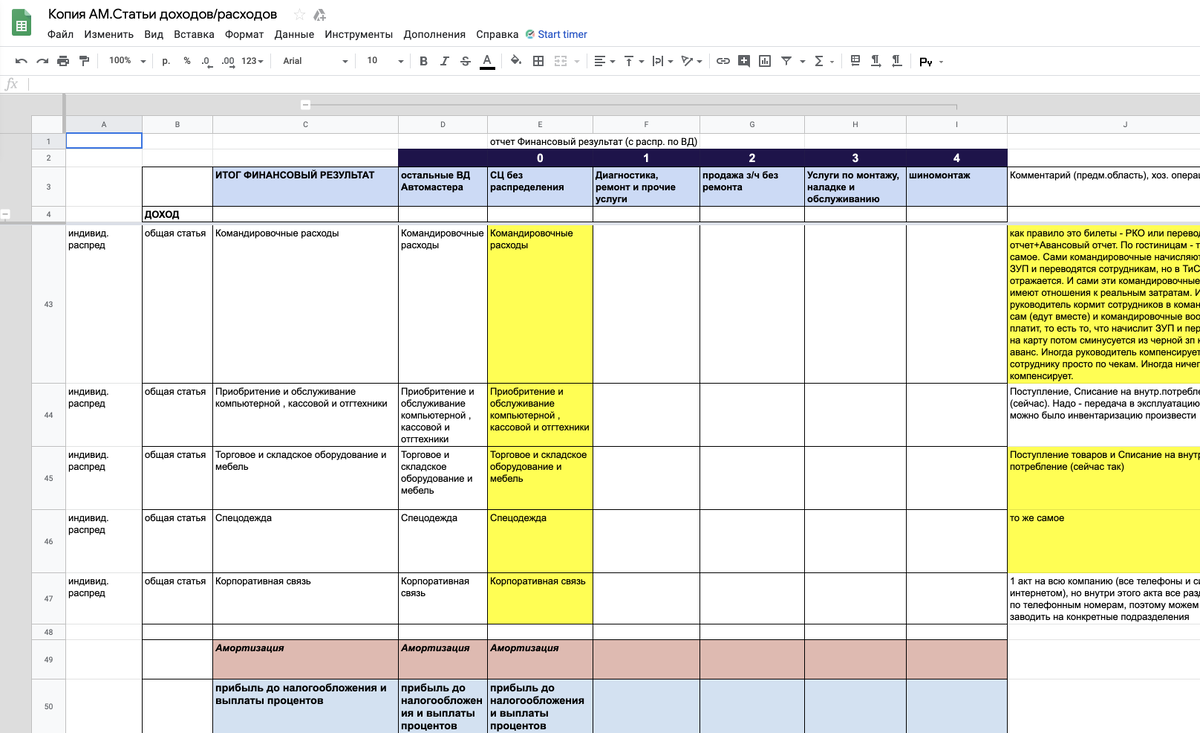Image resolution: width=1200 pixels, height=733 pixels.
Task: Open the 123 number formats dropdown
Action: click(253, 61)
